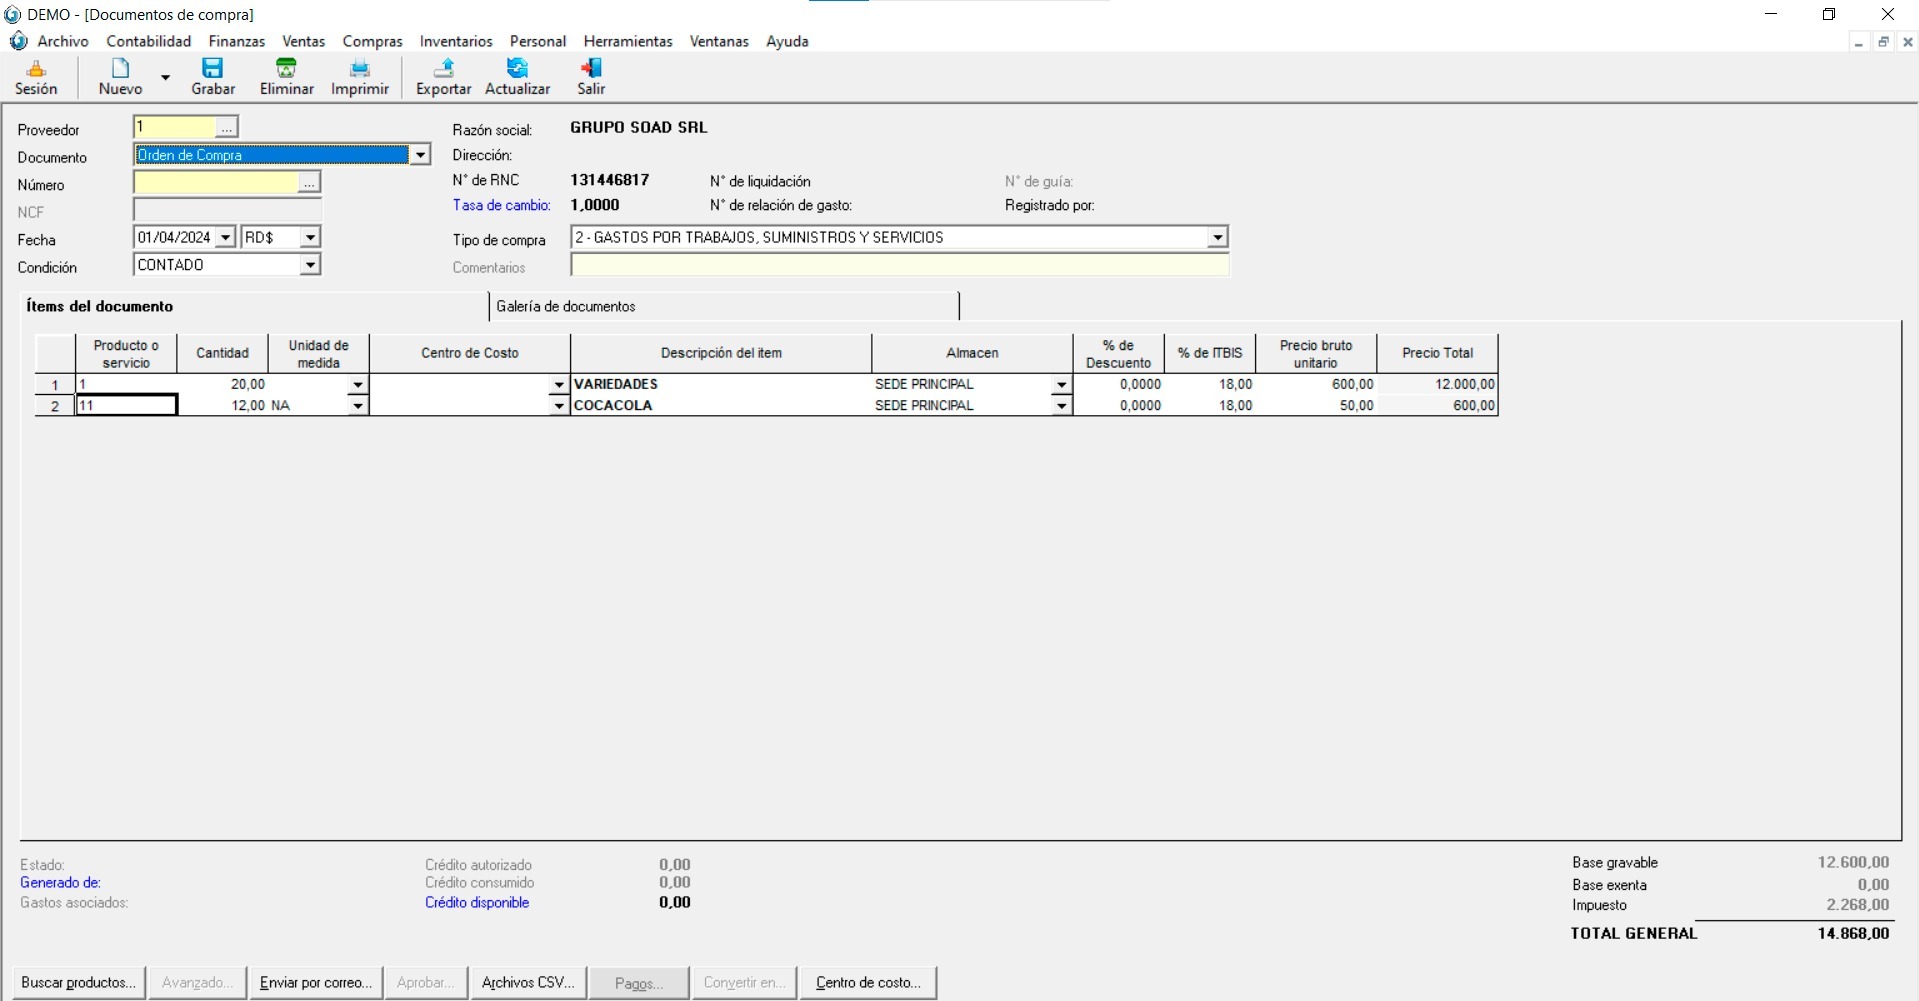Screen dimensions: 1919x1001
Task: Open the Nuevo dropdown arrow
Action: [x=166, y=77]
